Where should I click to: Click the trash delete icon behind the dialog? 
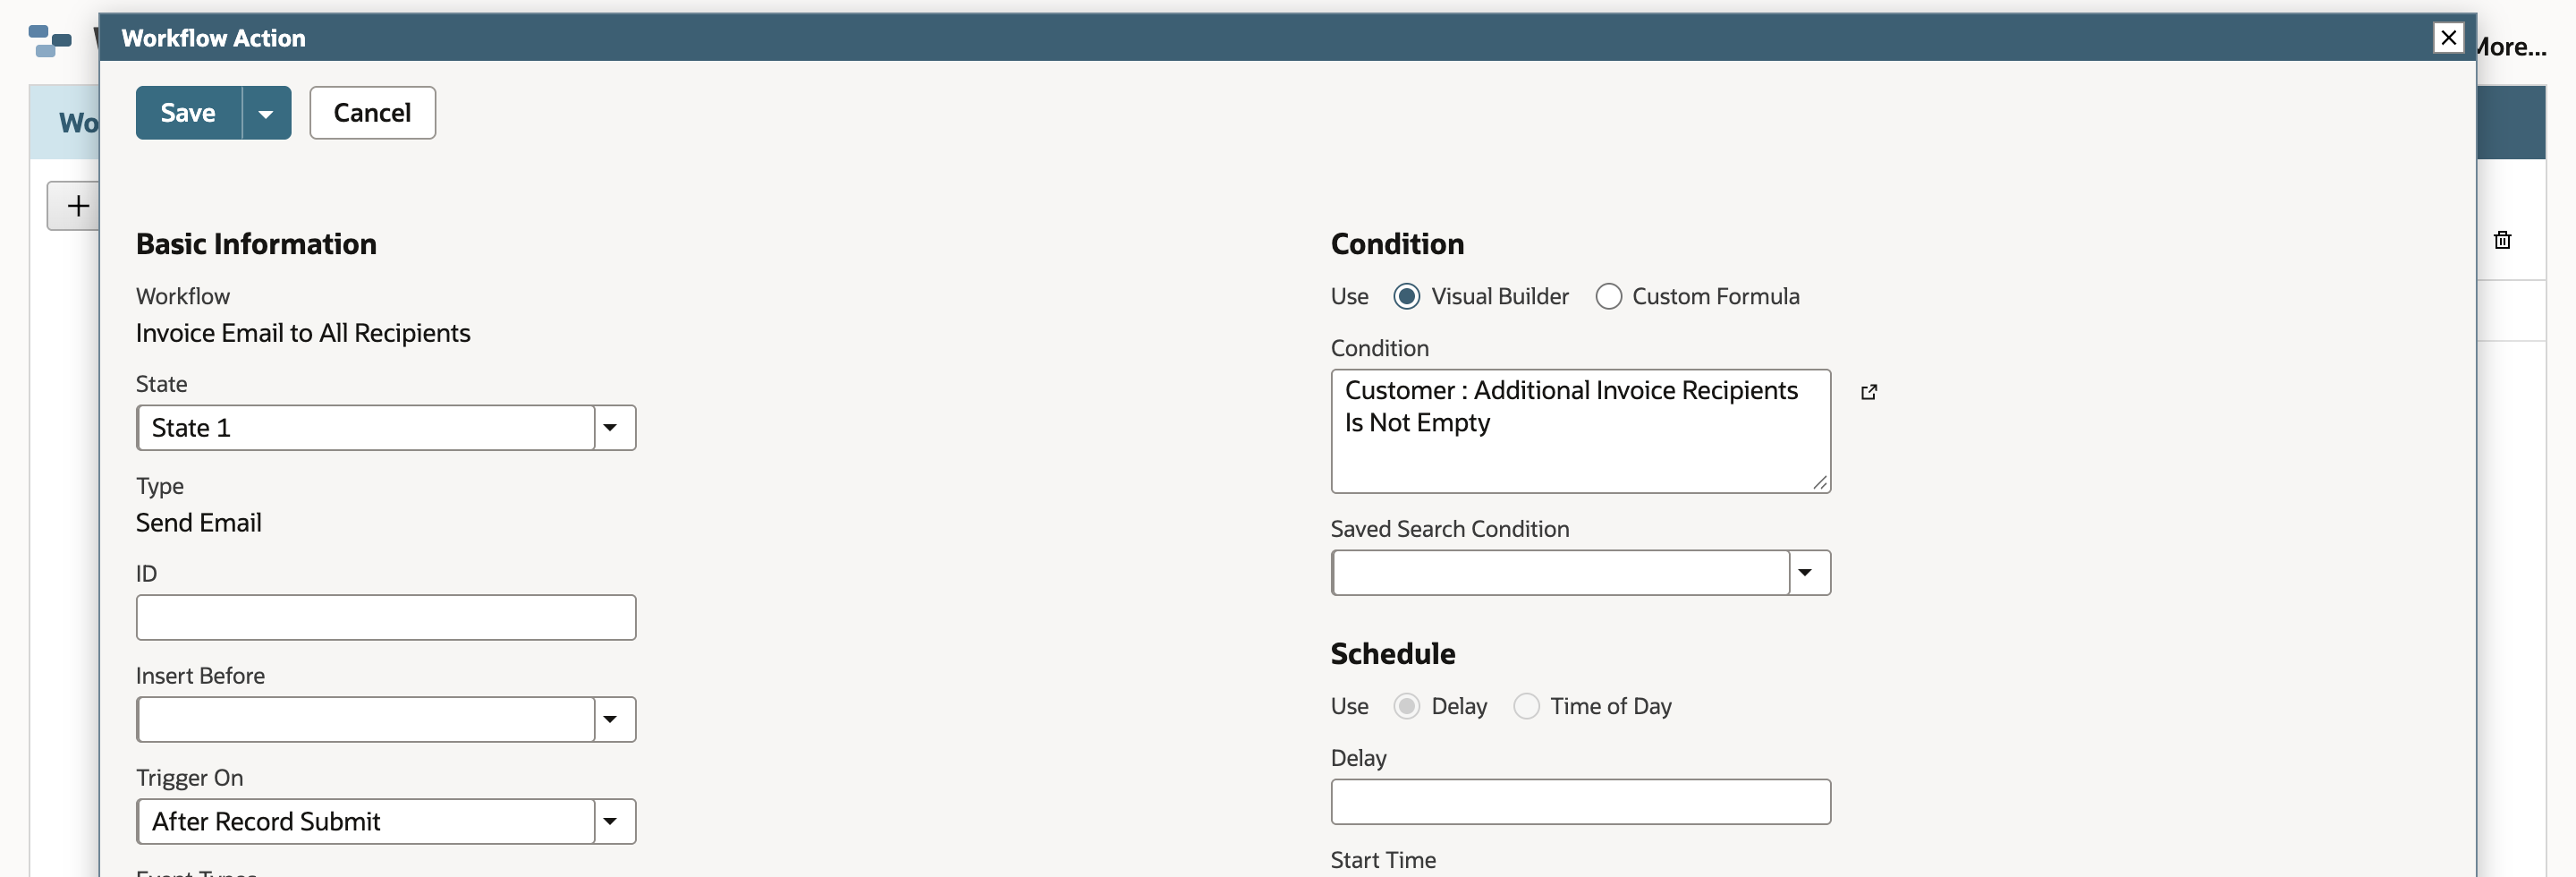(x=2502, y=240)
